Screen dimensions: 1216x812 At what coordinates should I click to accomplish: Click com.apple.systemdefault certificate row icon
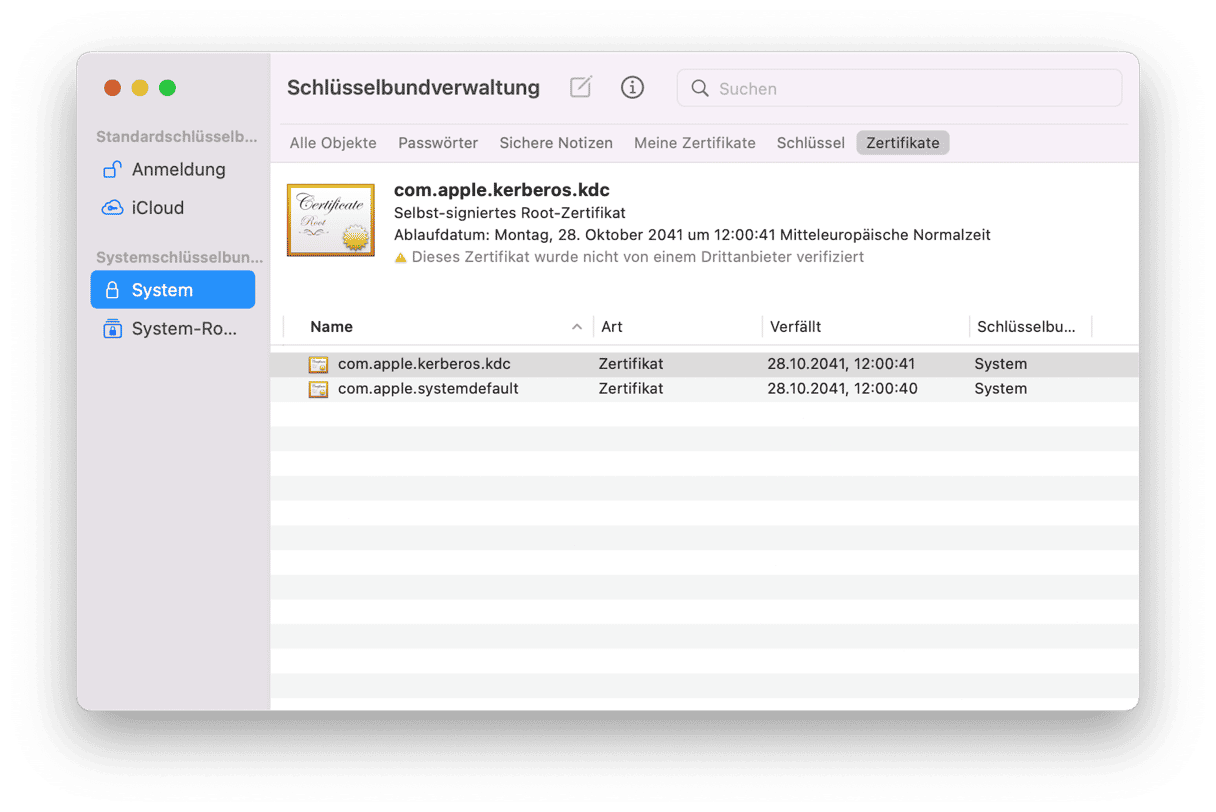(318, 389)
